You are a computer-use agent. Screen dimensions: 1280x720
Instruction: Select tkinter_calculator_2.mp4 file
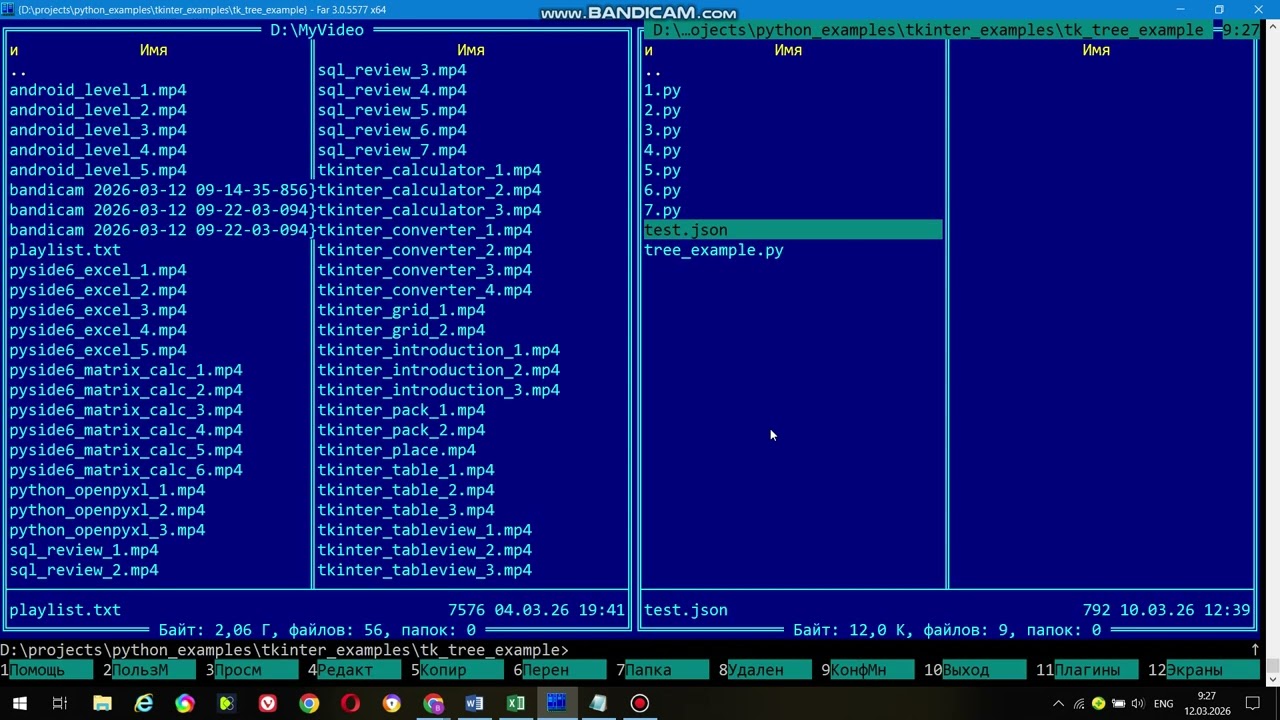pos(429,190)
